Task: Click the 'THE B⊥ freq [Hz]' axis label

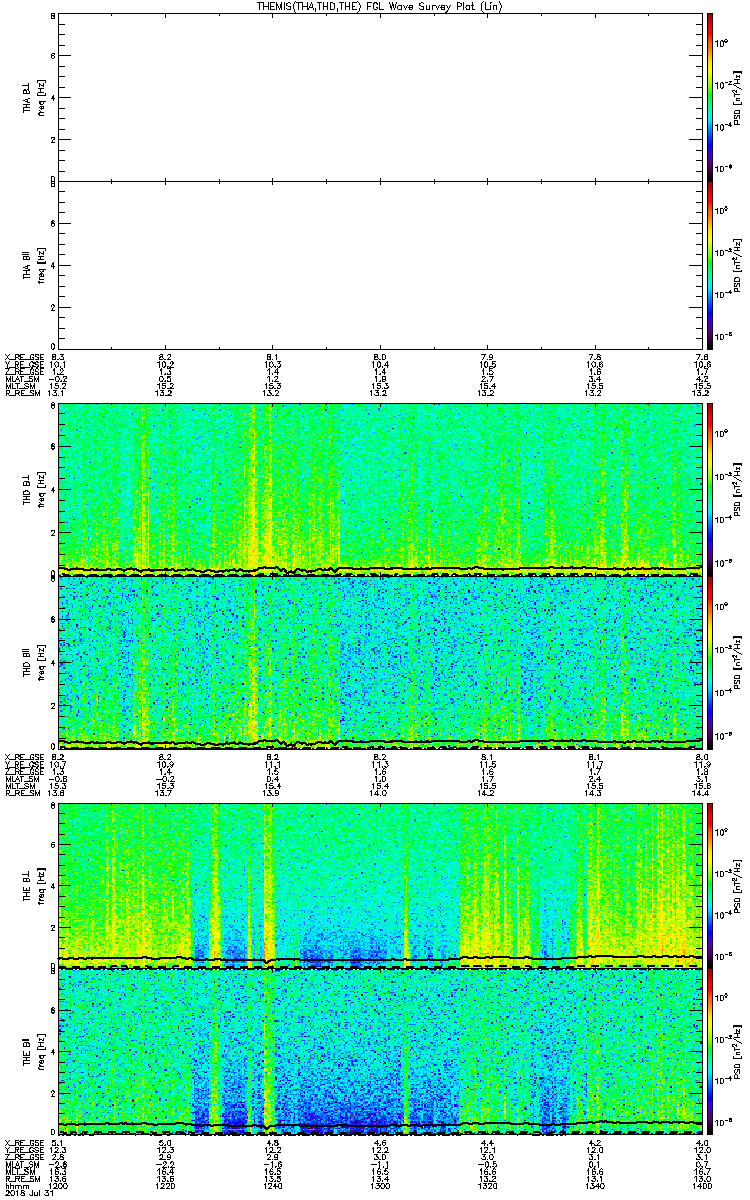Action: (34, 884)
